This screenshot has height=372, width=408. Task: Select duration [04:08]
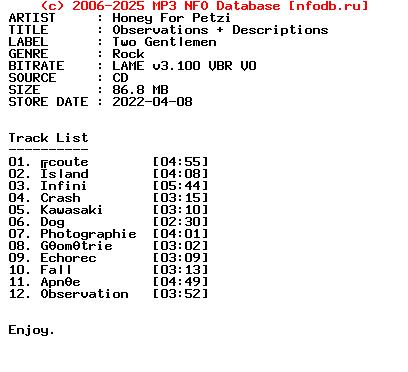click(x=180, y=174)
